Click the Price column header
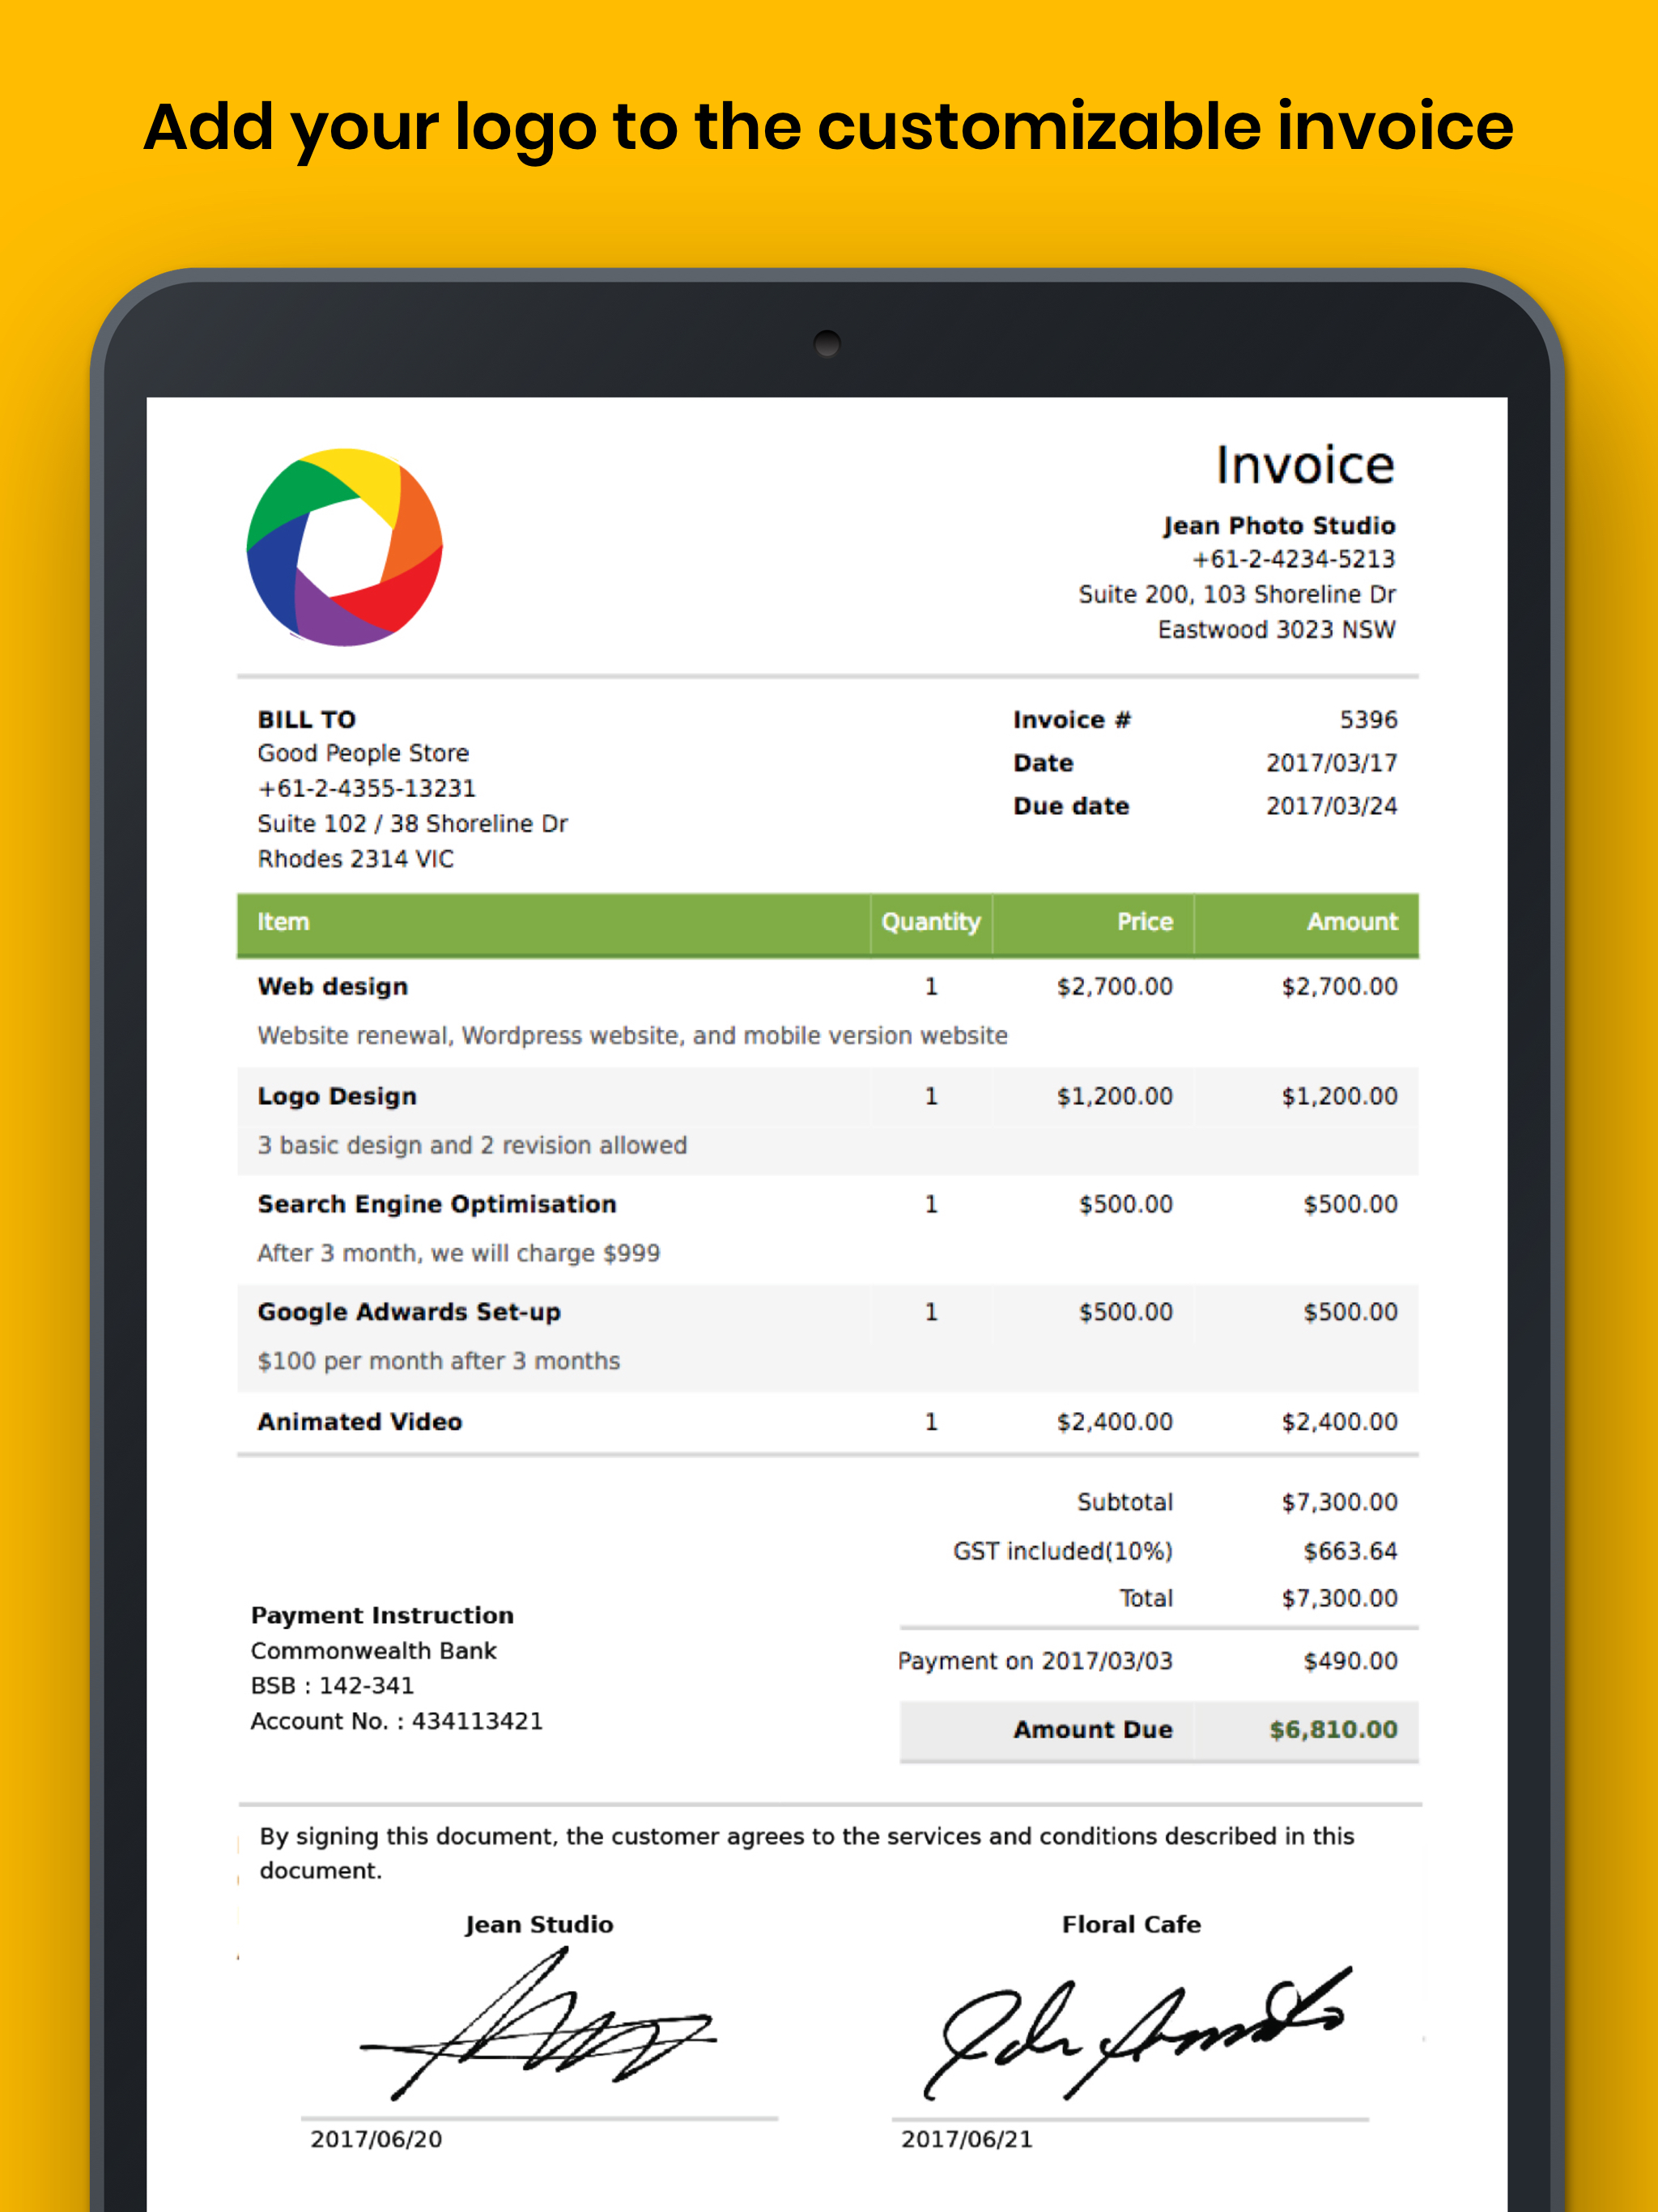The width and height of the screenshot is (1658, 2212). coord(1144,922)
